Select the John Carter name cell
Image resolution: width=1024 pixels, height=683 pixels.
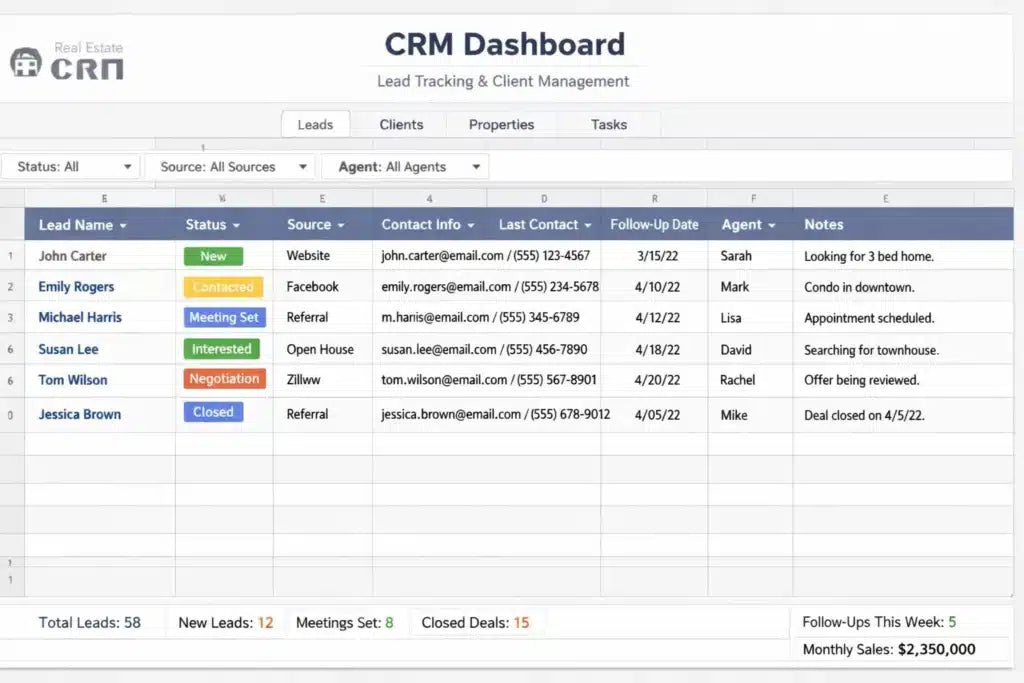tap(72, 256)
